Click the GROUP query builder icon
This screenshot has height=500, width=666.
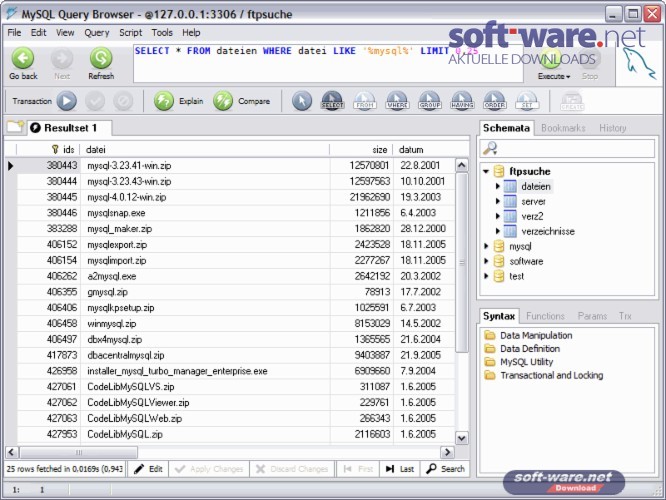pyautogui.click(x=430, y=101)
